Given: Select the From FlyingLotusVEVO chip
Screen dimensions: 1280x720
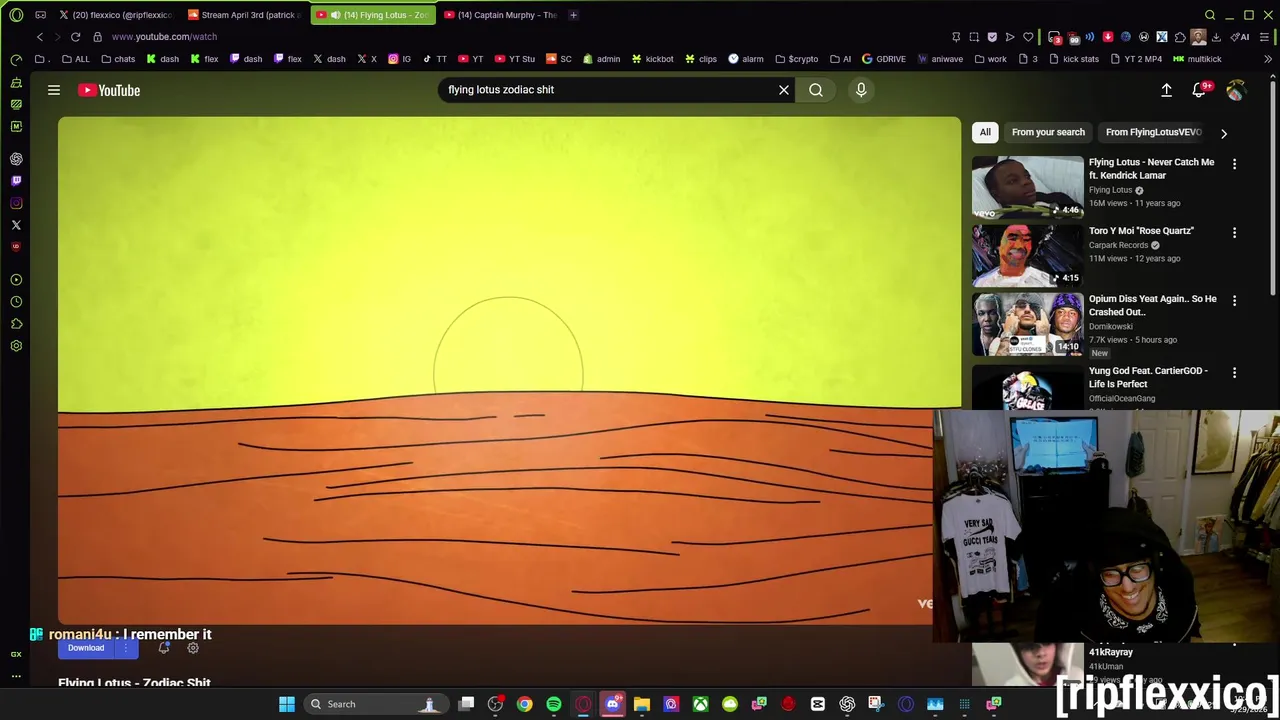Looking at the screenshot, I should 1153,132.
